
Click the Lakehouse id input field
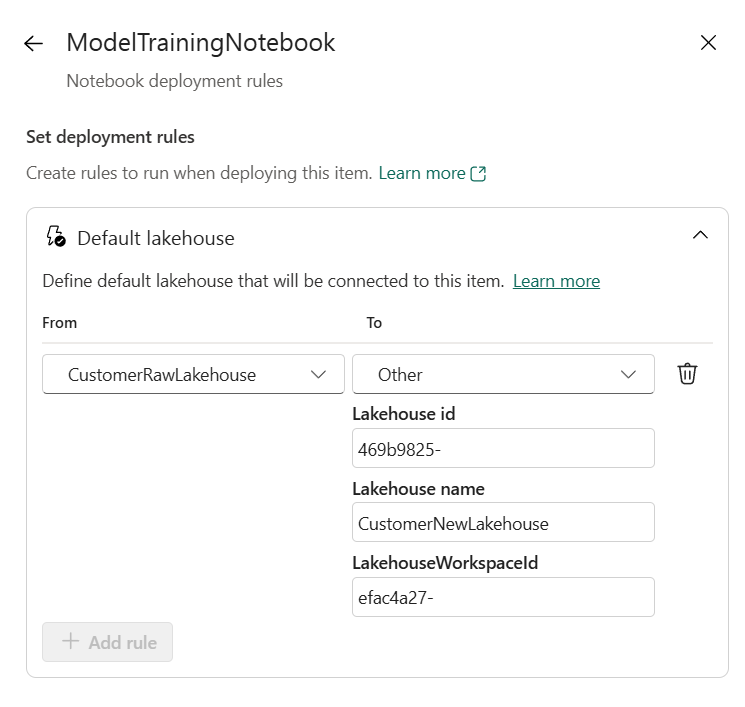coord(503,449)
